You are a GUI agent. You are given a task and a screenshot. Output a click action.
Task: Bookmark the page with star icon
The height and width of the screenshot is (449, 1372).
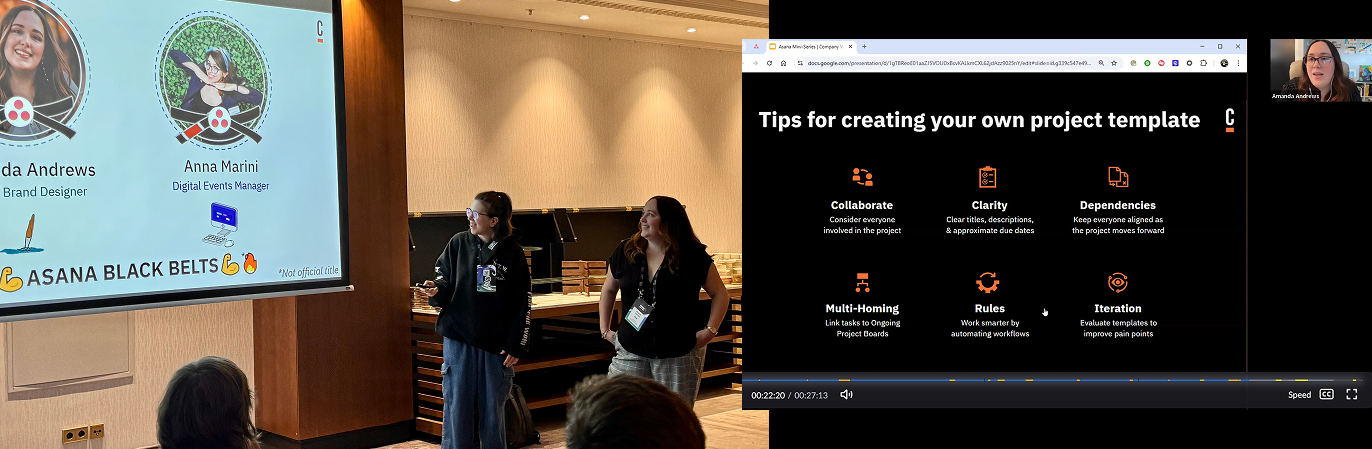pyautogui.click(x=1114, y=63)
